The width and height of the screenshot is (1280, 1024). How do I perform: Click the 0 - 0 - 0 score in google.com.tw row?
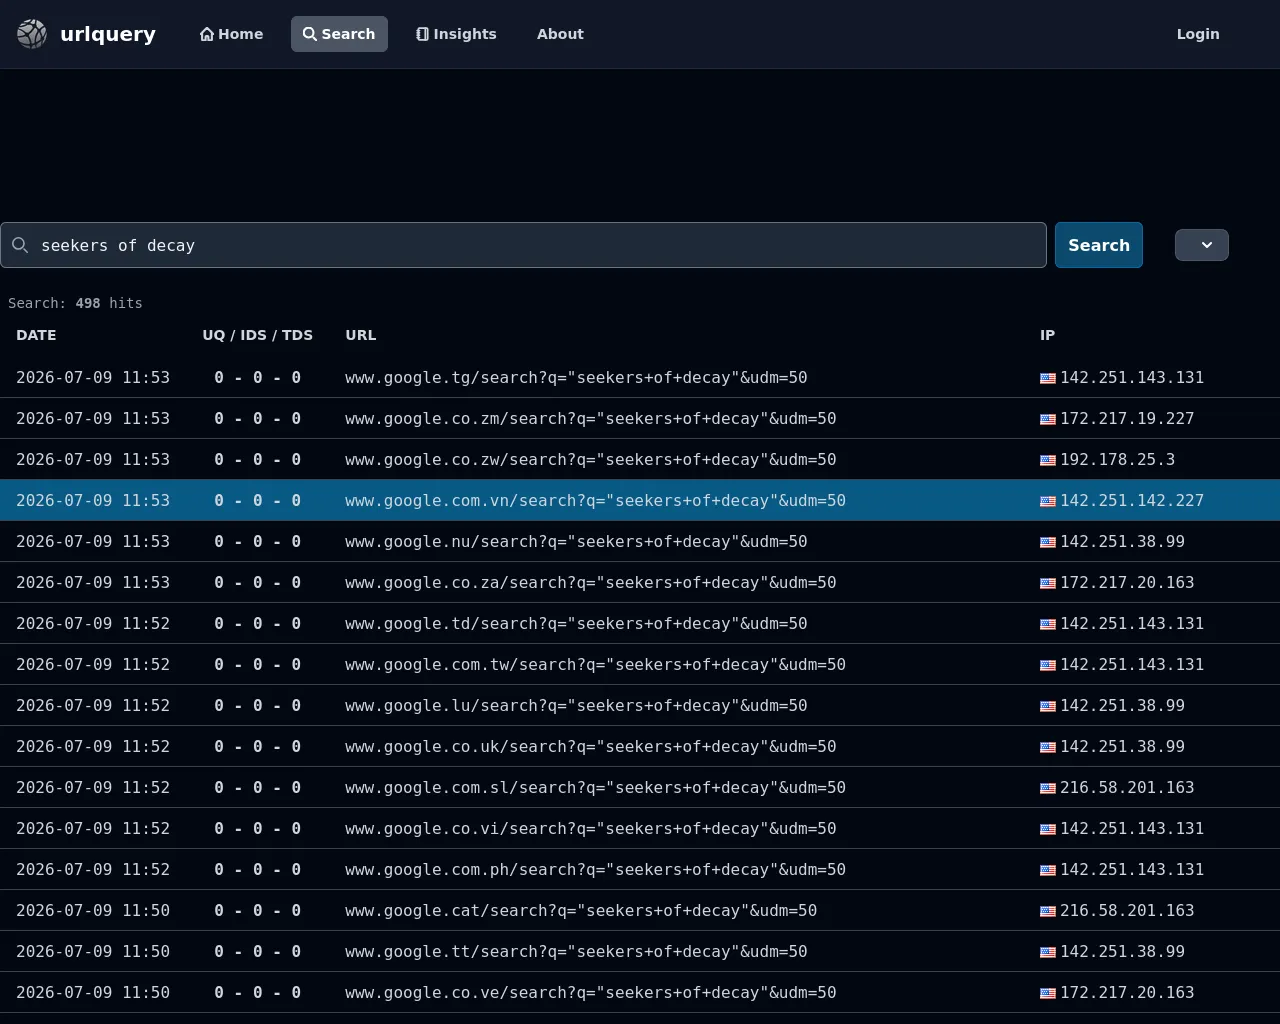pos(258,665)
